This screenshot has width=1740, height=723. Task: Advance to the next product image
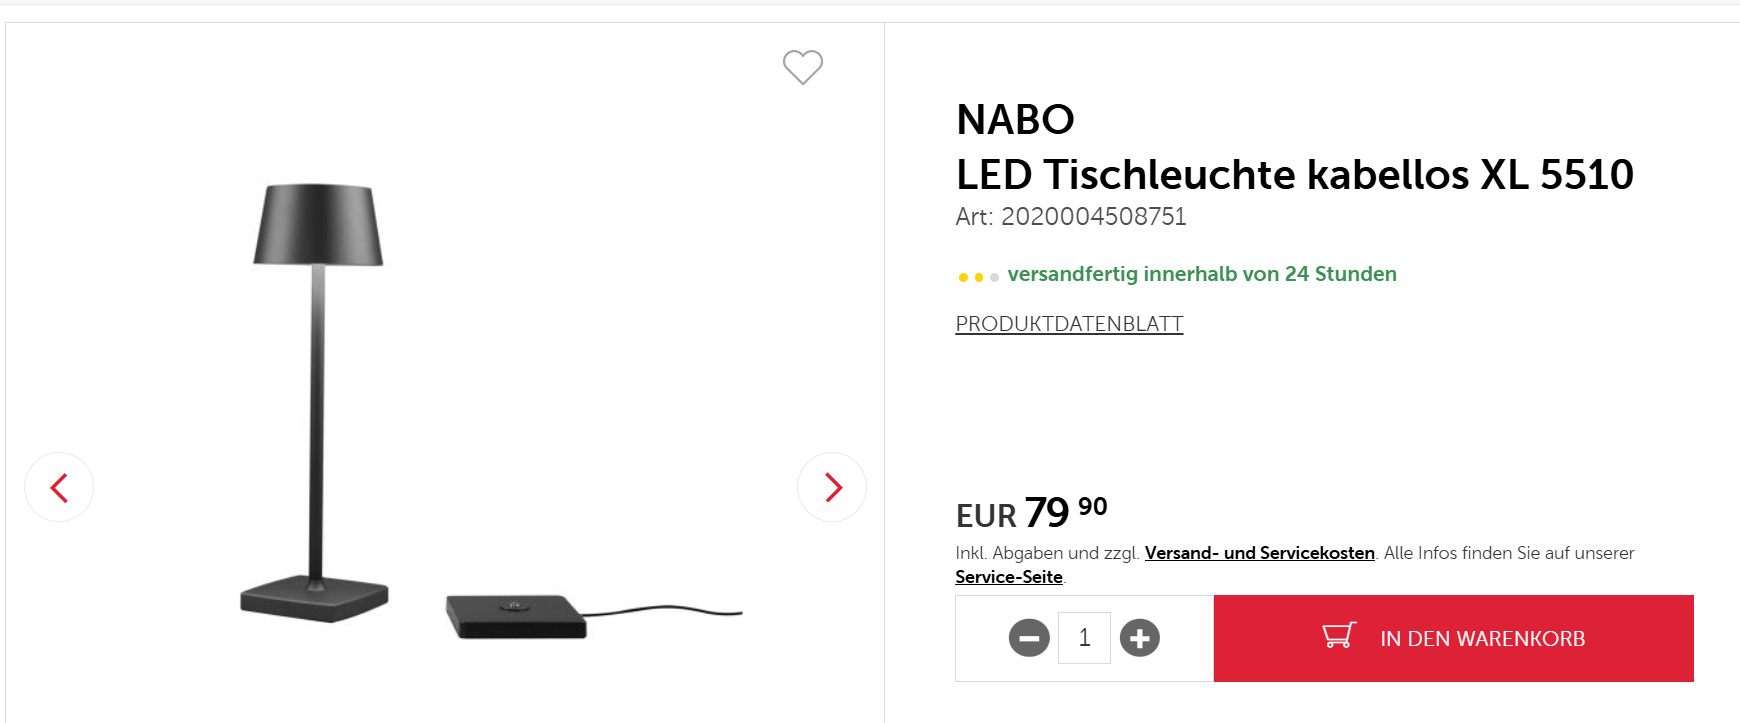coord(832,487)
